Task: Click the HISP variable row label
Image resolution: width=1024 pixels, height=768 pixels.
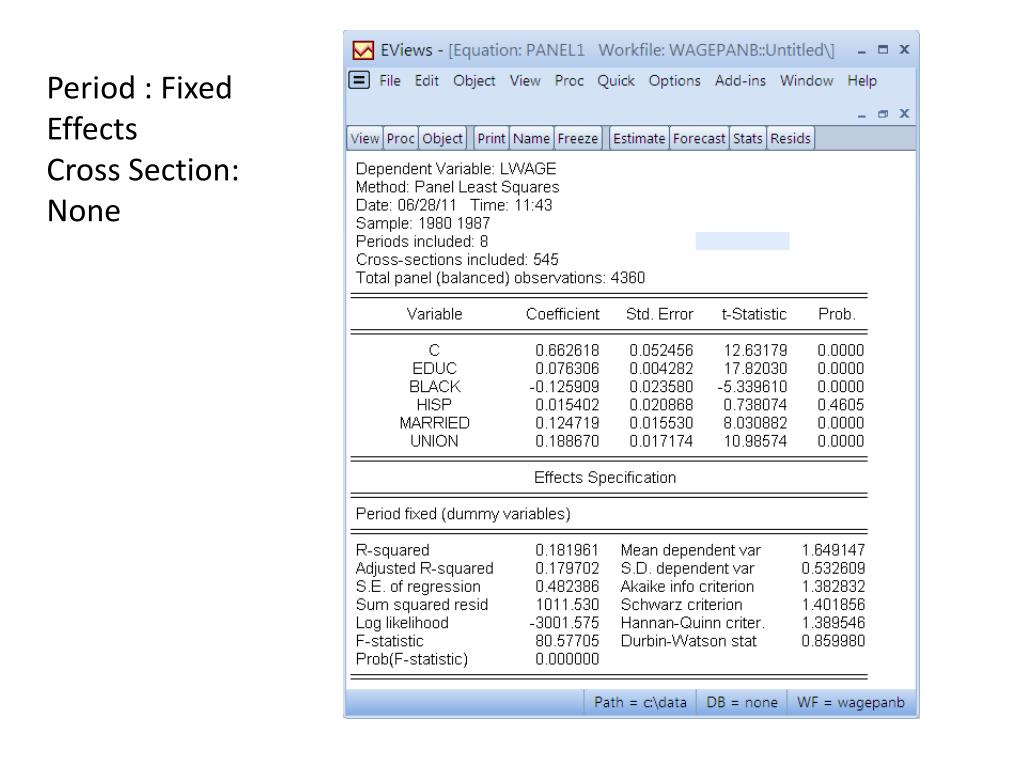Action: (x=434, y=405)
